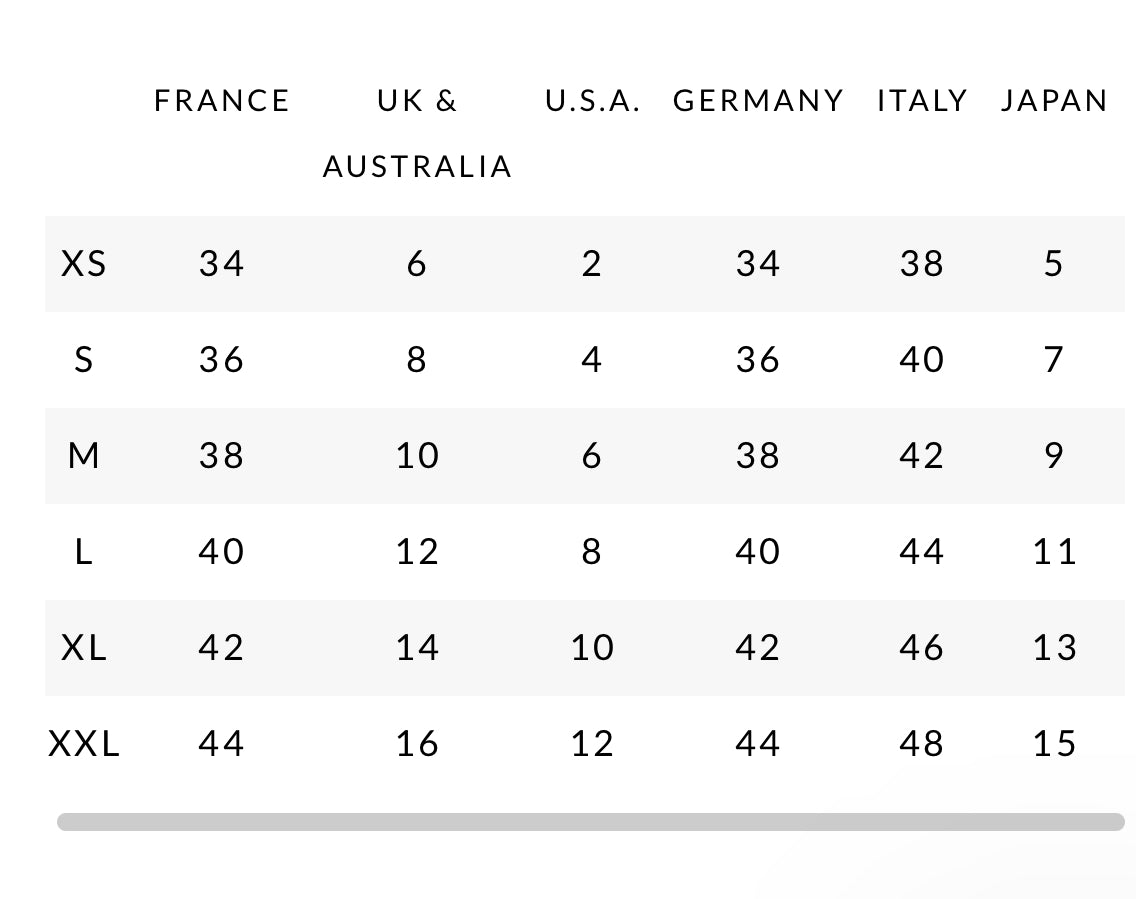The width and height of the screenshot is (1136, 899).
Task: Click U.S.A. size 4 in S row
Action: pos(592,360)
